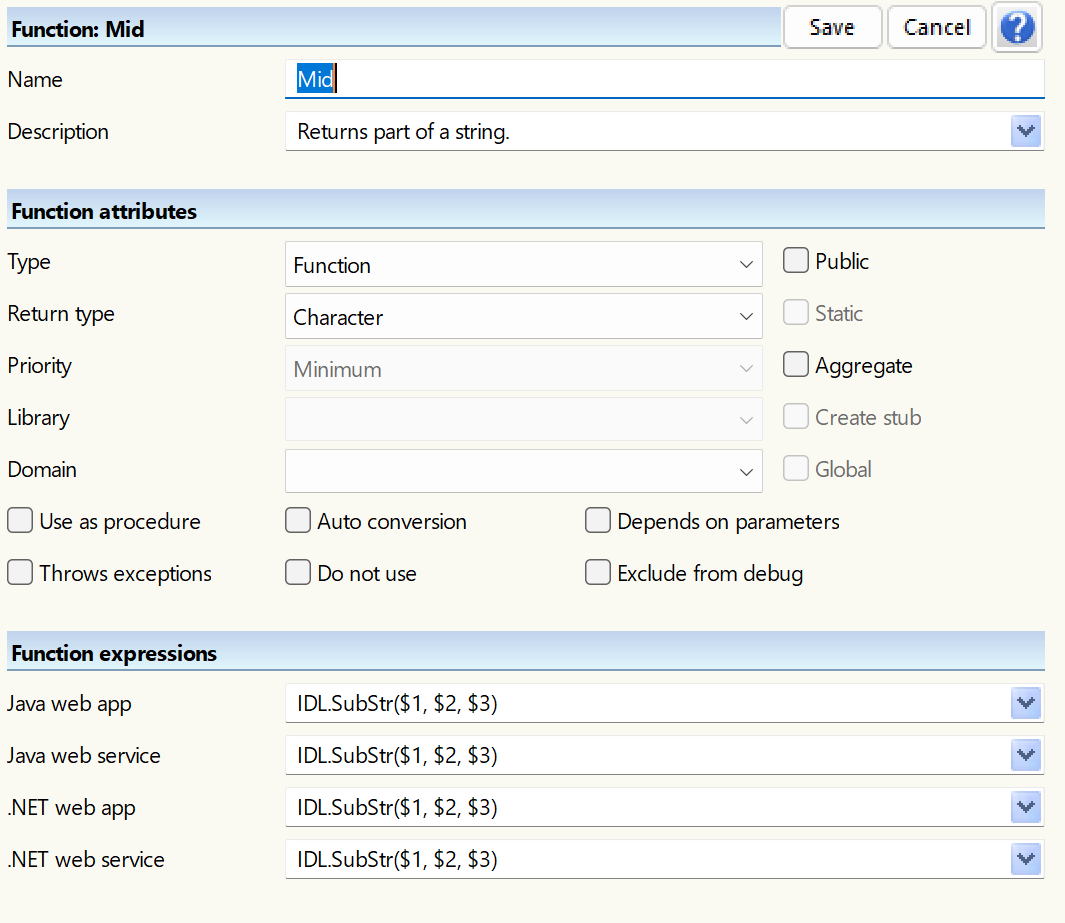Check the Exclude from debug box
Screen dimensions: 1065x923
coord(598,573)
